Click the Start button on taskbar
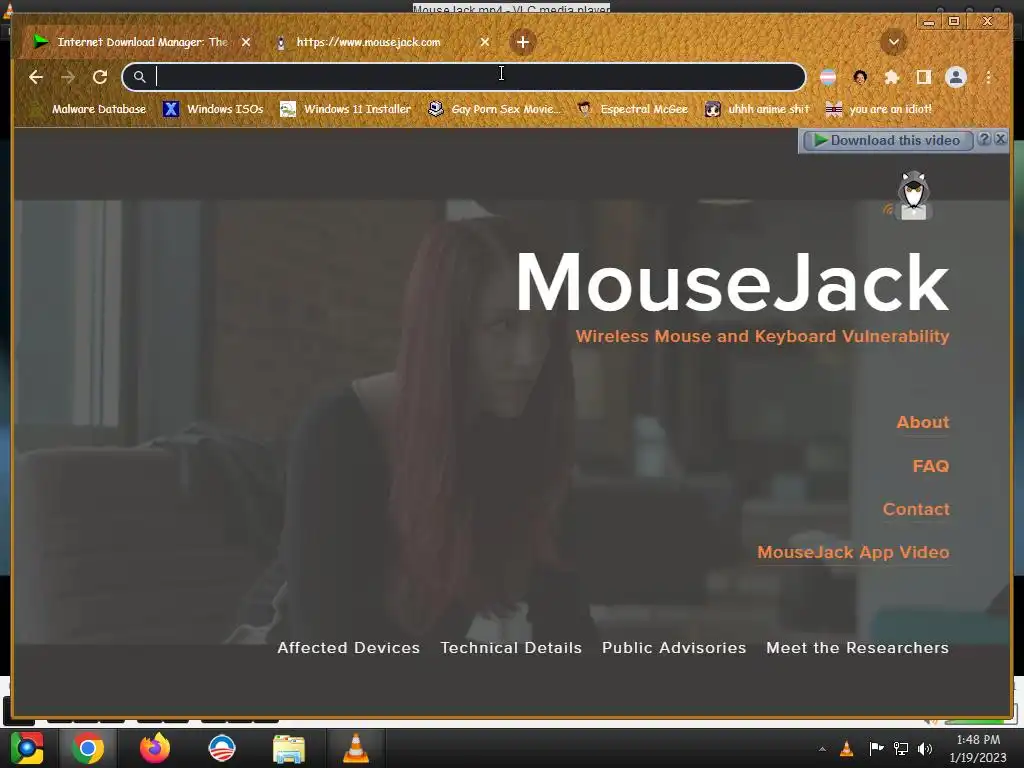Viewport: 1024px width, 768px height. coord(27,748)
